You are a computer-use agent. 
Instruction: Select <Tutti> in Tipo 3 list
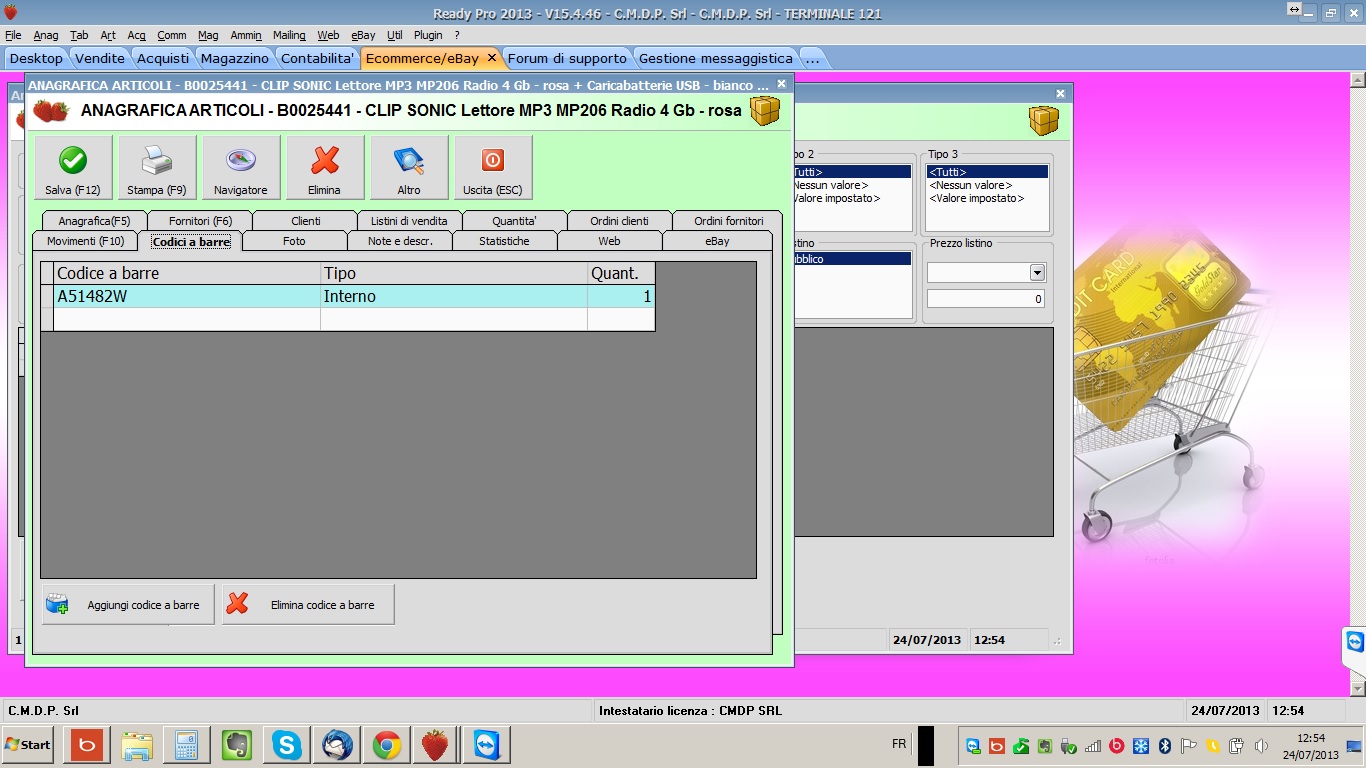(x=987, y=172)
